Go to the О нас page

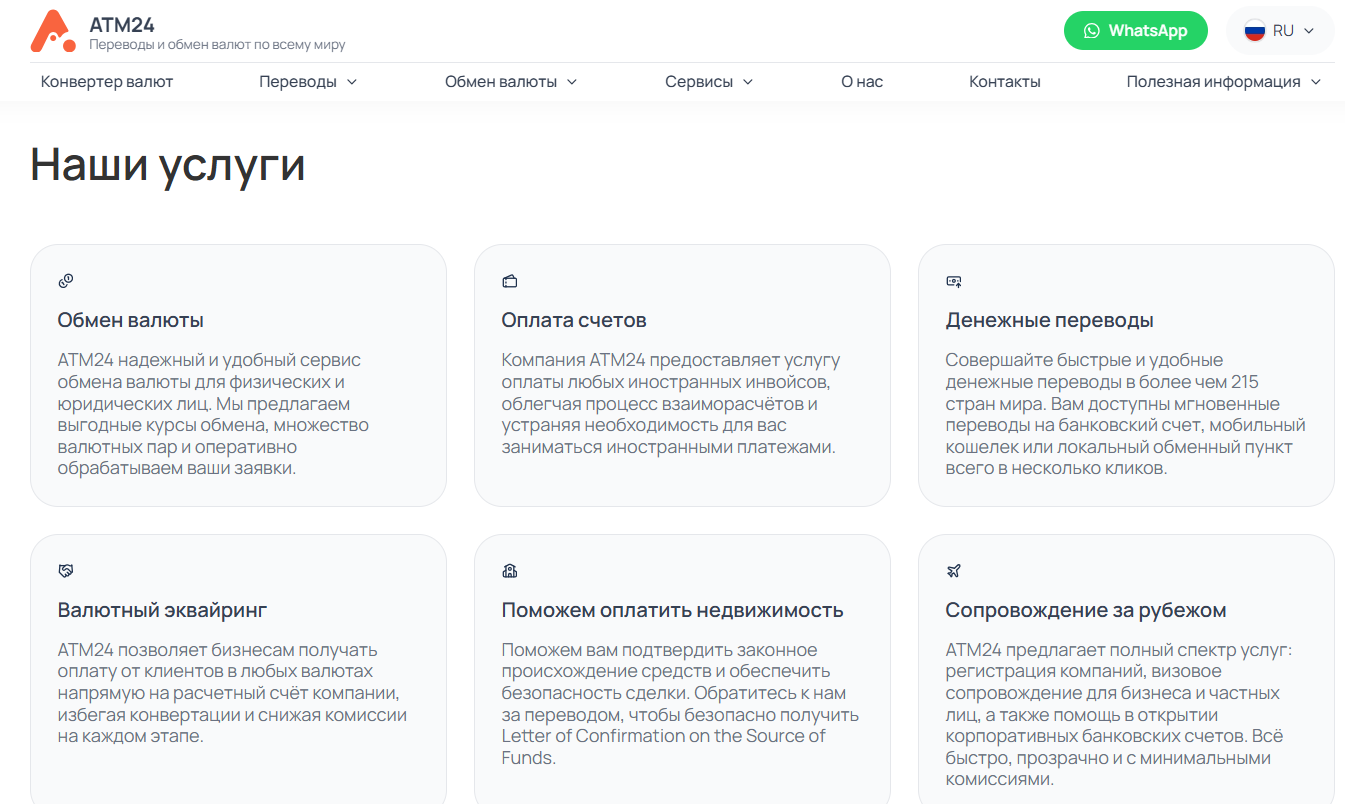click(862, 82)
